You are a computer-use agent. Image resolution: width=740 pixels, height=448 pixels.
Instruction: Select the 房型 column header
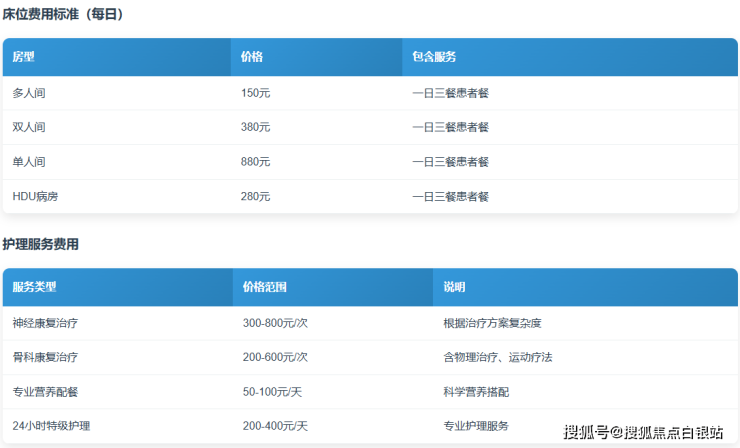click(x=24, y=57)
